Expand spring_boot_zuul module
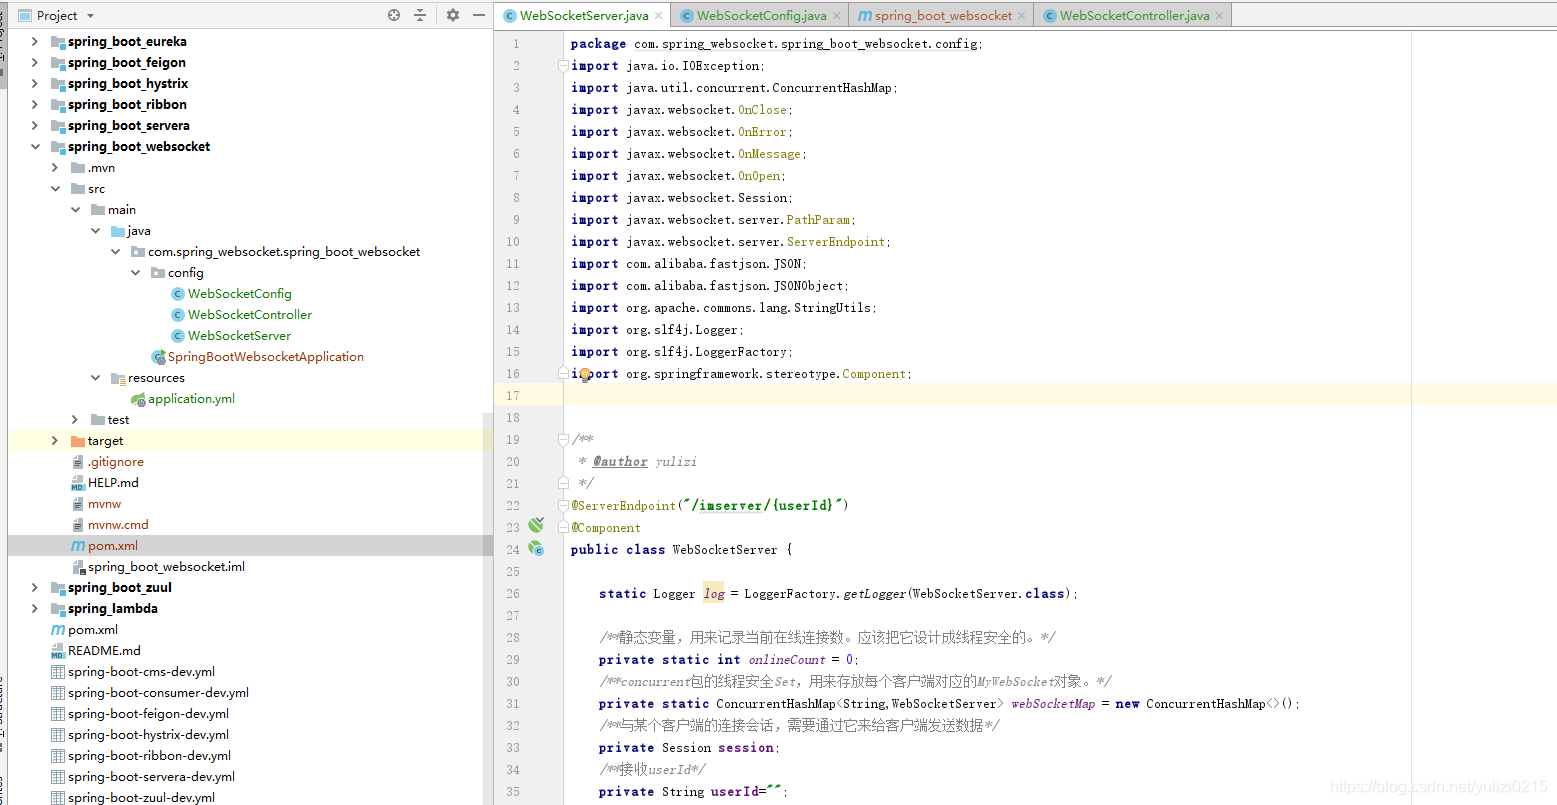 point(35,587)
